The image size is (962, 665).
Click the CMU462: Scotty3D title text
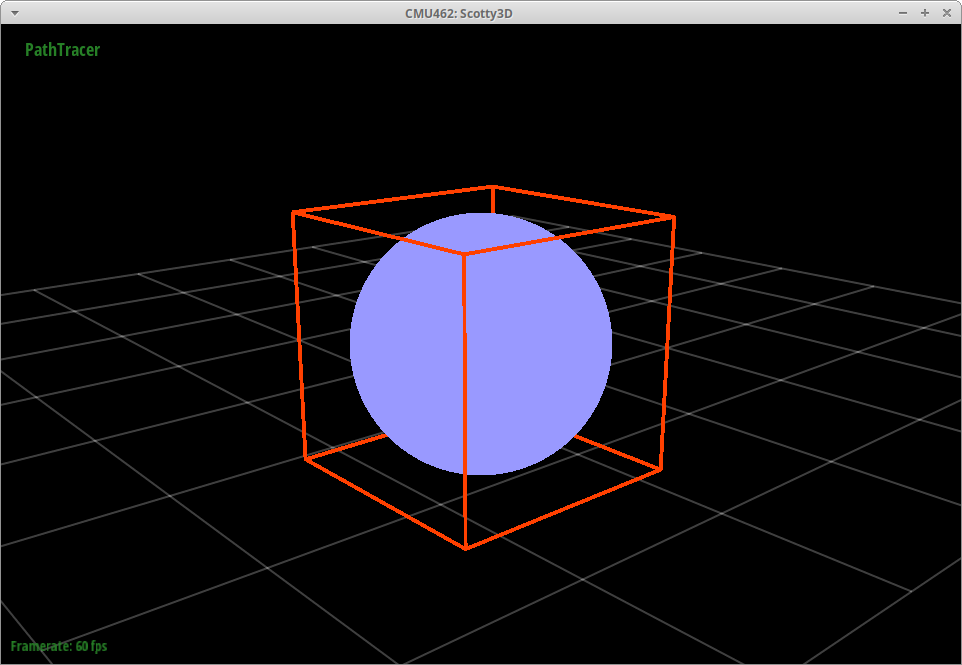point(458,13)
